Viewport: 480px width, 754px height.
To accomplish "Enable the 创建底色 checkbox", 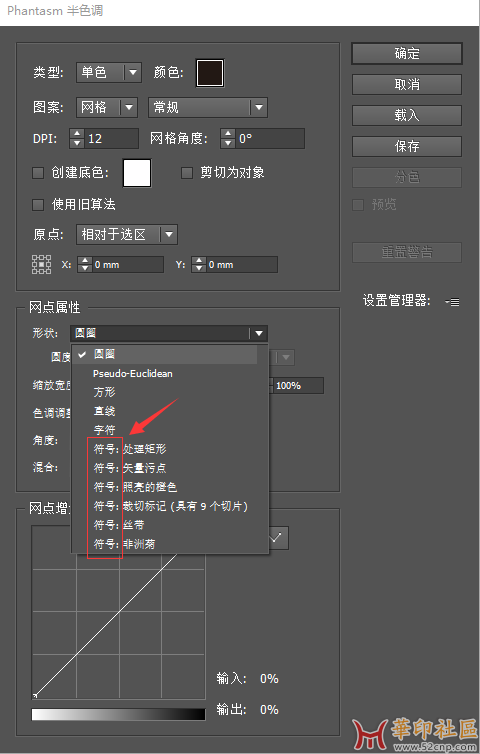I will (x=38, y=173).
